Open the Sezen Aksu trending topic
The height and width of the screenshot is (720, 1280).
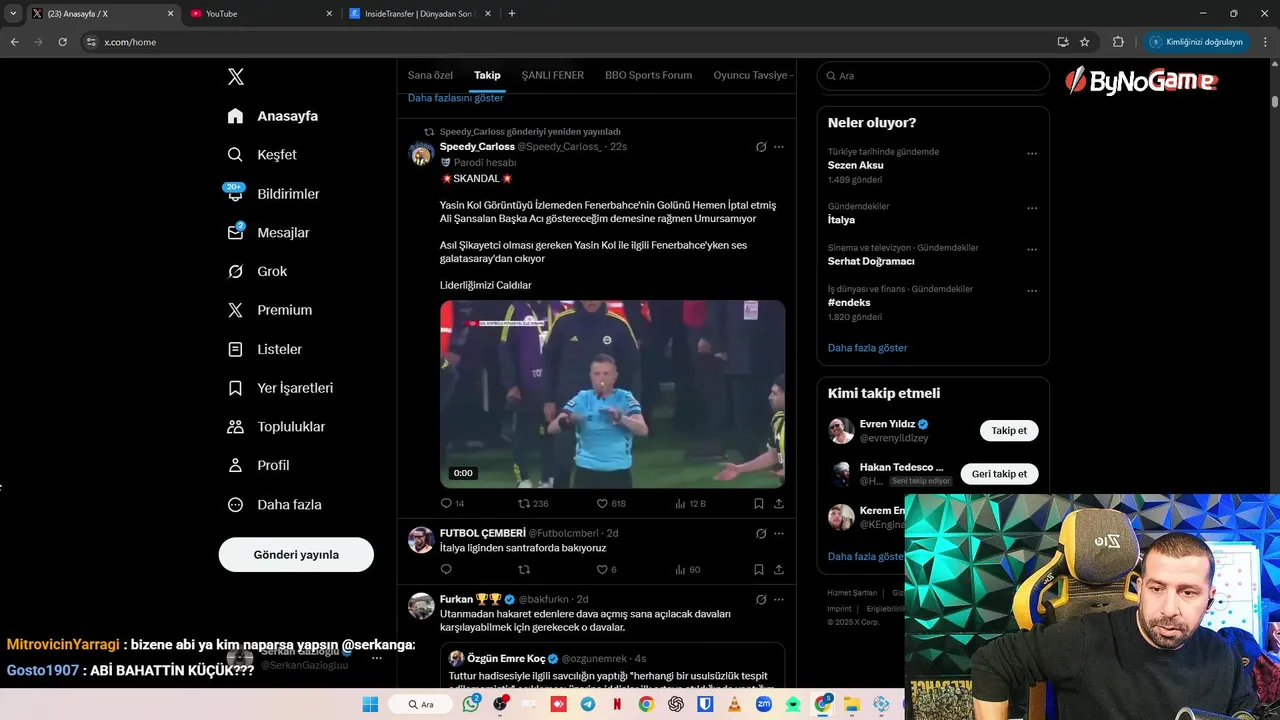(x=856, y=165)
